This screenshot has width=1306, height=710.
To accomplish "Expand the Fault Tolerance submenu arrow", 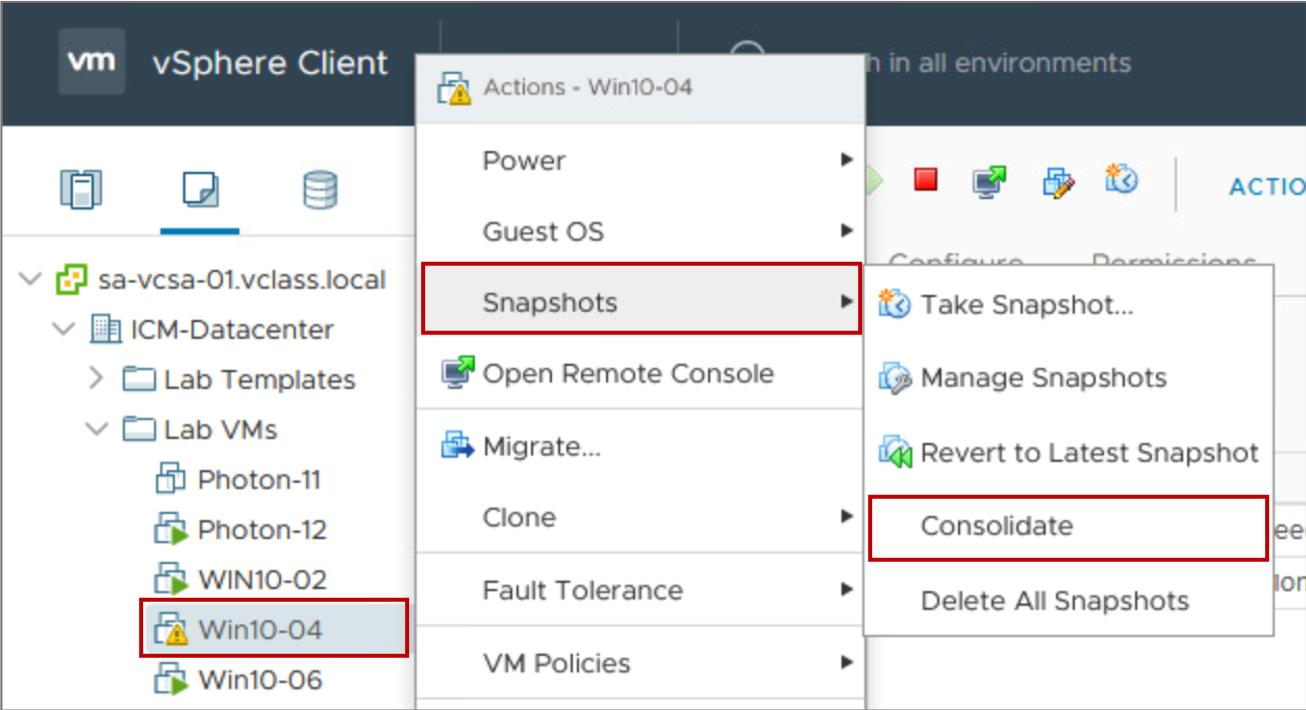I will pos(847,590).
